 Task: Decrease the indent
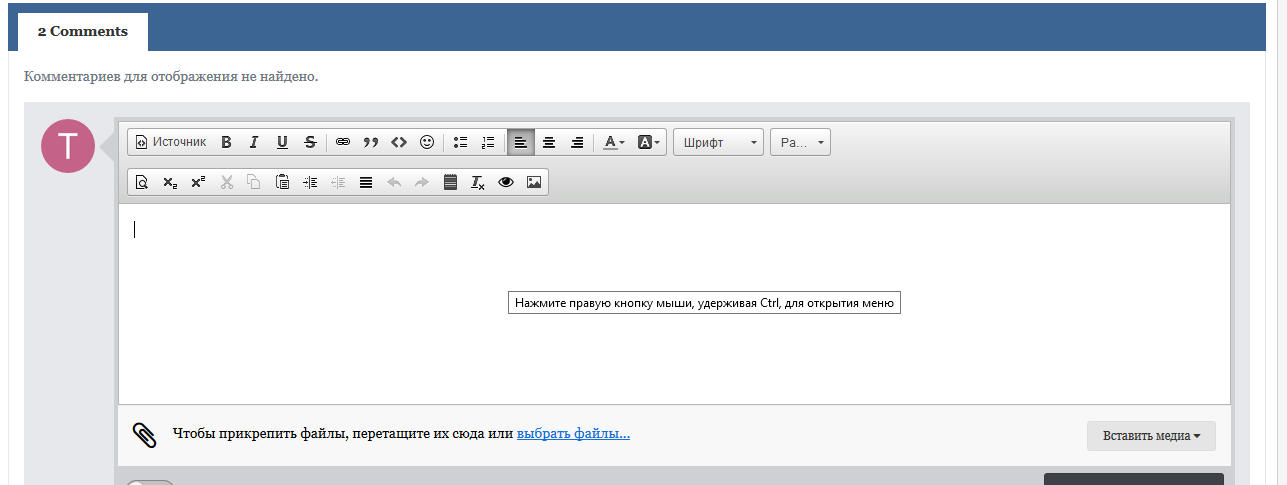[x=338, y=182]
